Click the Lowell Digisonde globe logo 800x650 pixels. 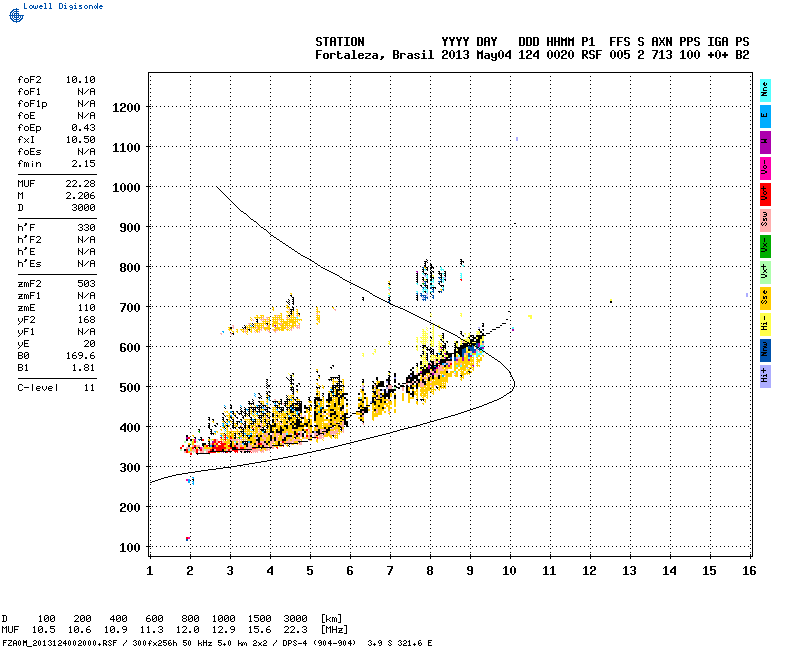tap(16, 15)
